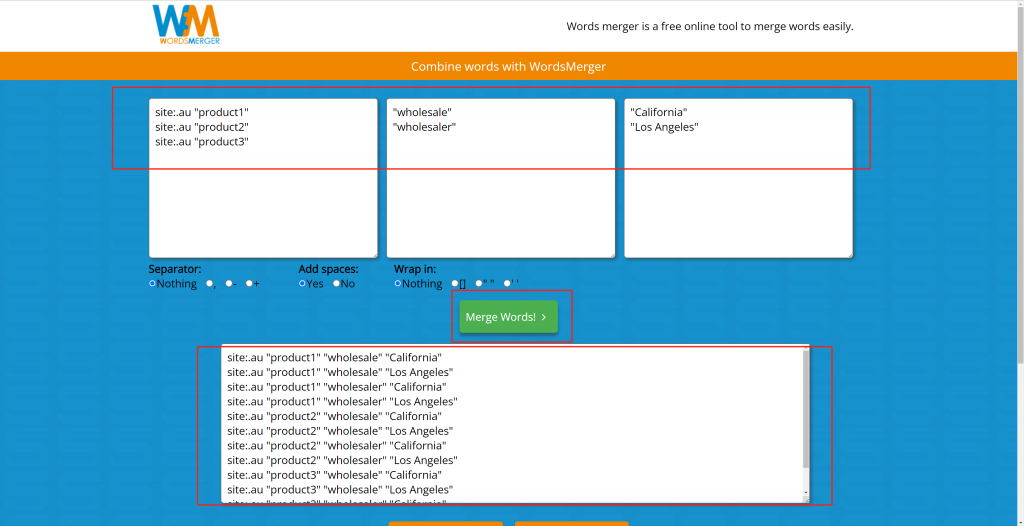Choose No for Add spaces
Viewport: 1024px width, 526px height.
click(336, 284)
